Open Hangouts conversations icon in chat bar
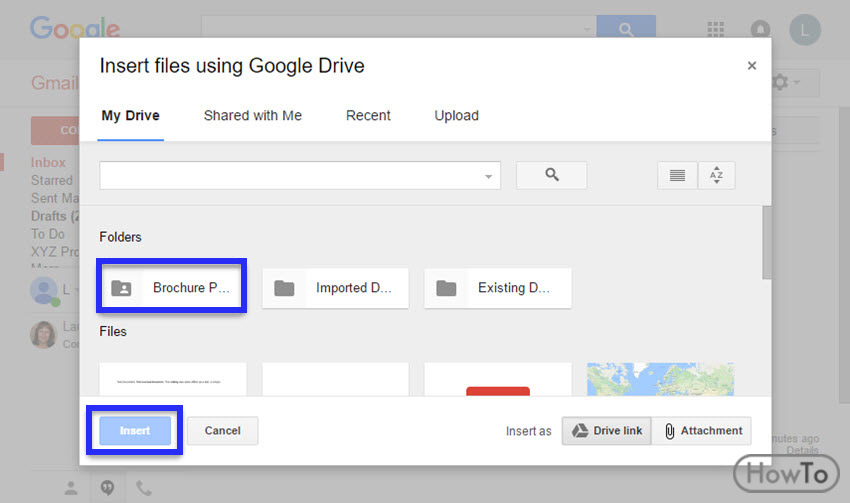 point(107,488)
